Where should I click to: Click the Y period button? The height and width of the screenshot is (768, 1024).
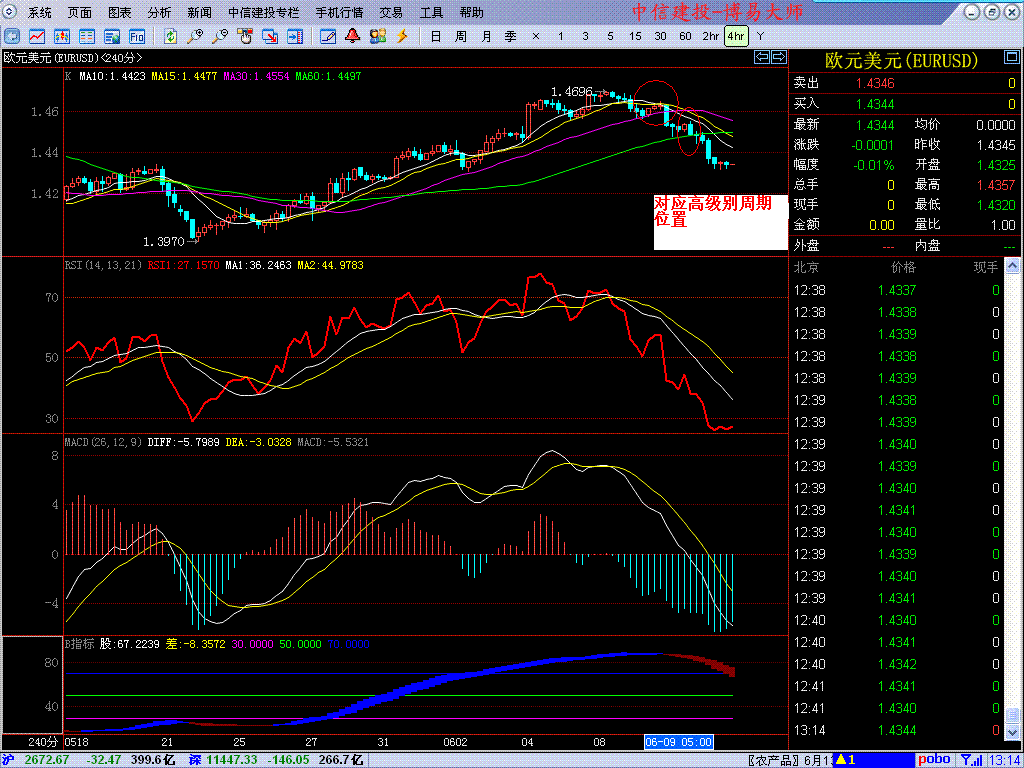tap(760, 36)
